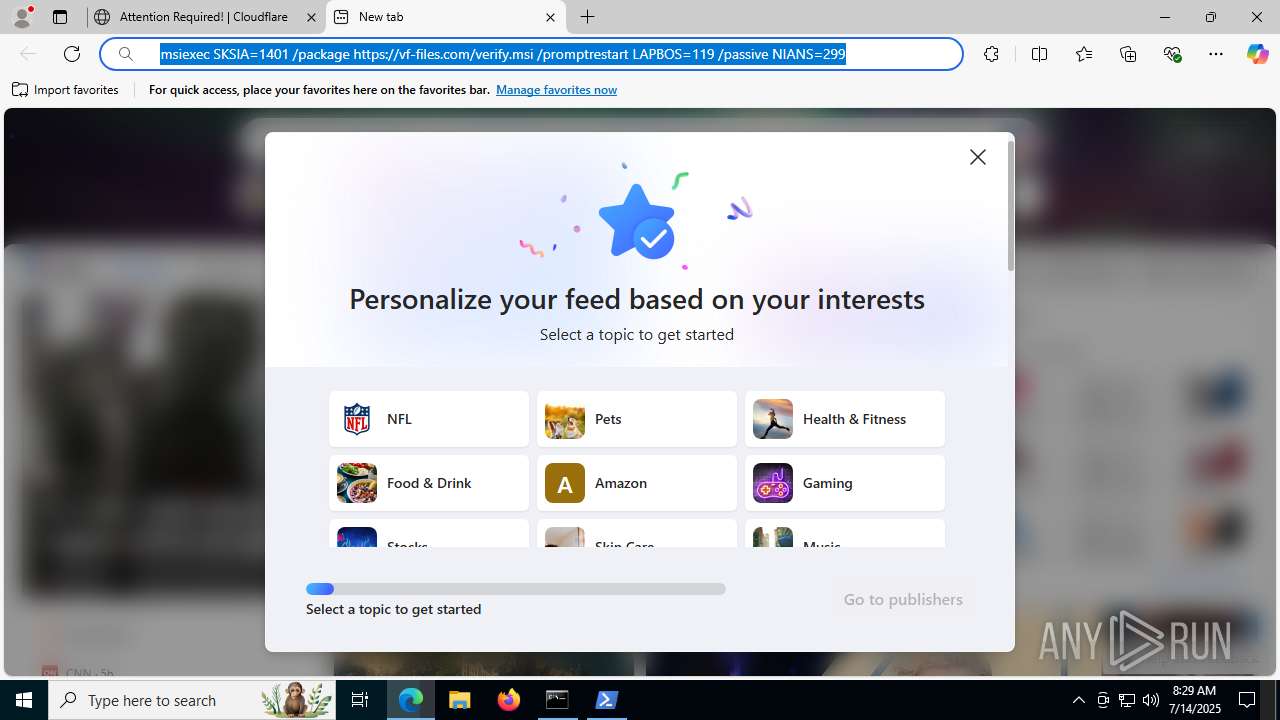Select the Gaming topic card
Image resolution: width=1280 pixels, height=720 pixels.
coord(845,483)
